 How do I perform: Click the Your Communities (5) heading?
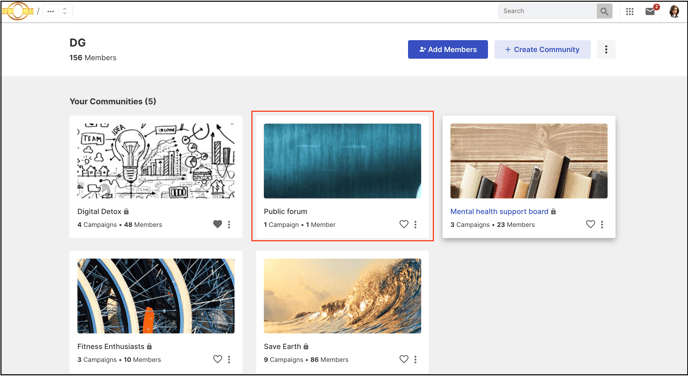(x=113, y=101)
